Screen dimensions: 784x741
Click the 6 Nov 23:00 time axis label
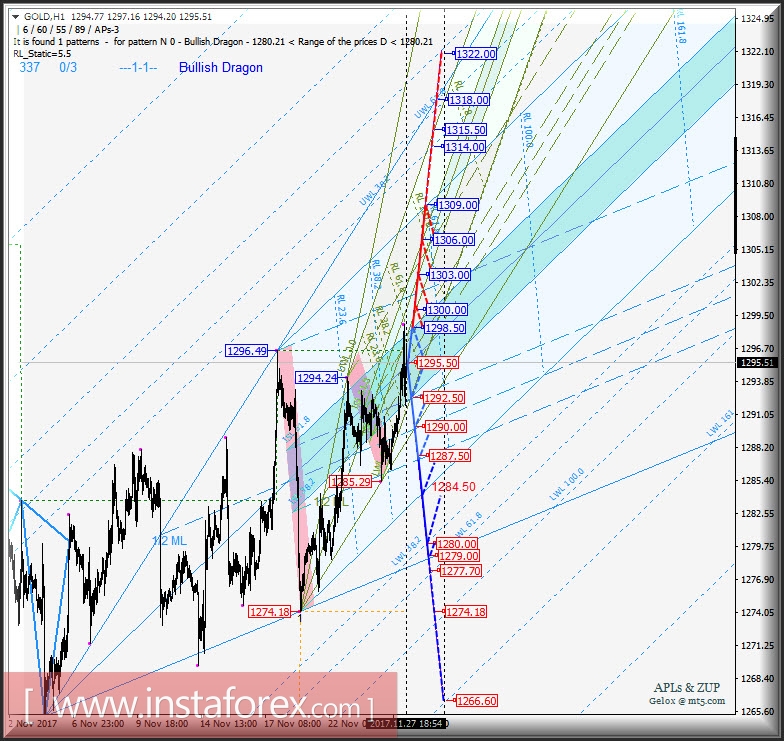tap(98, 724)
